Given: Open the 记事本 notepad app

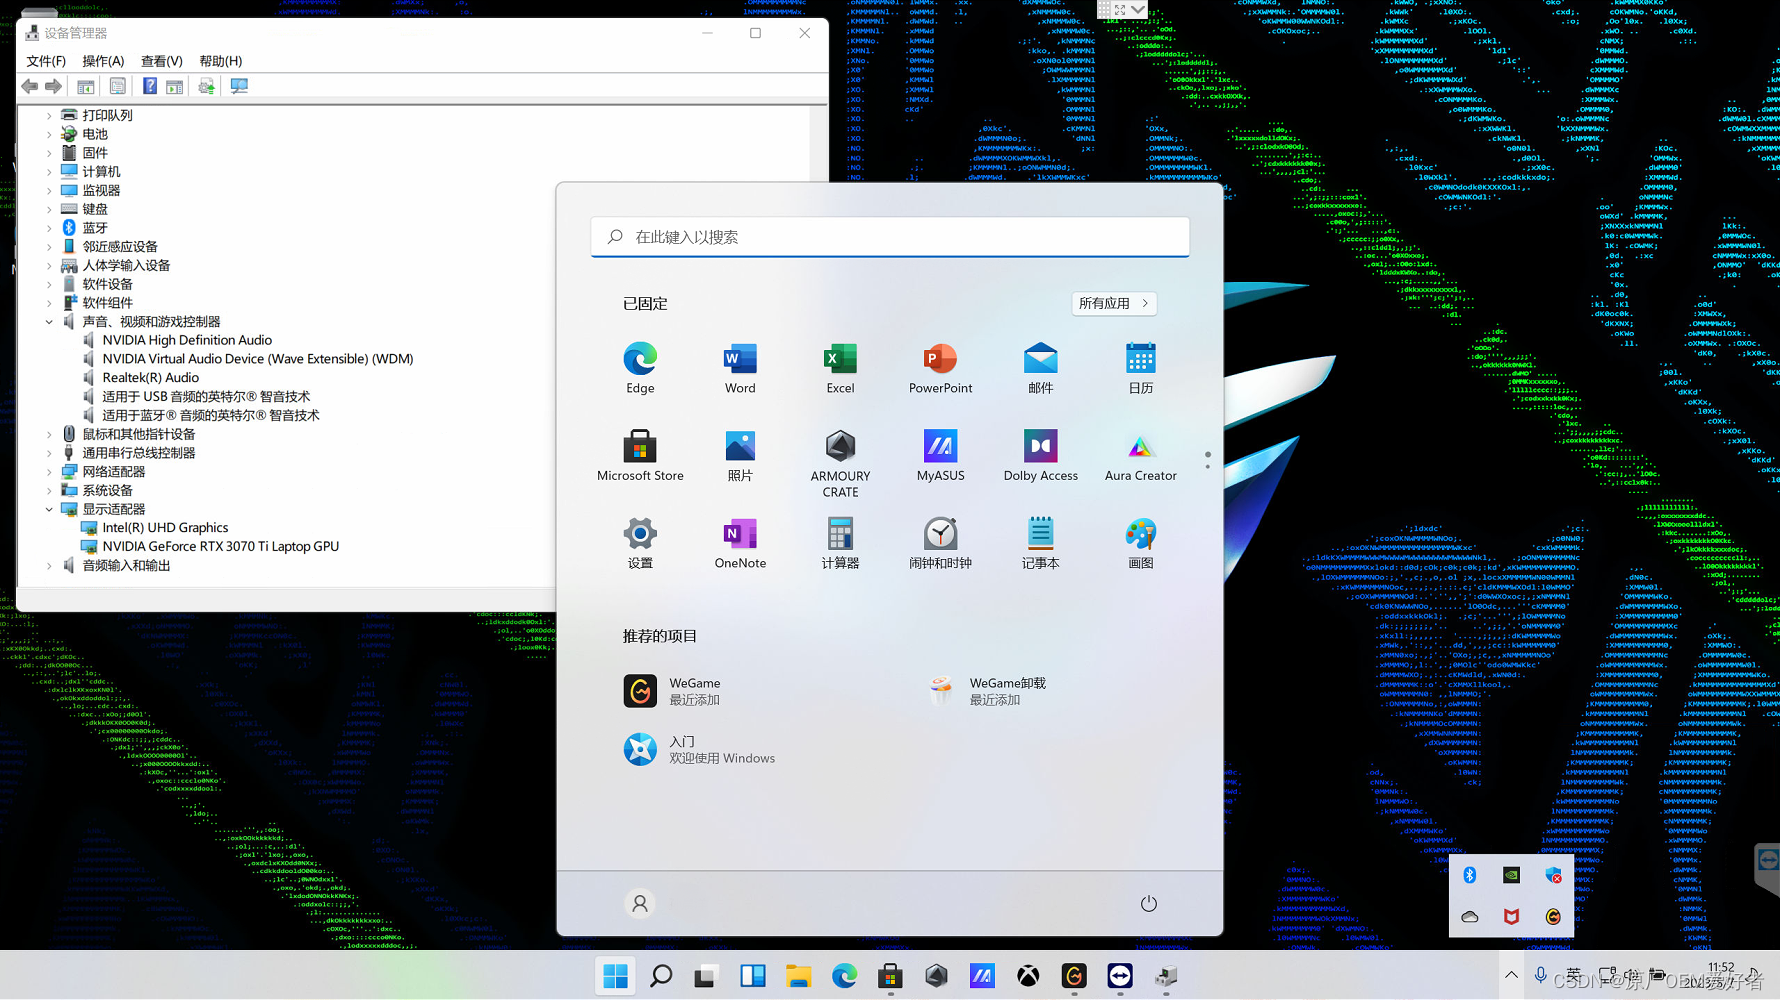Looking at the screenshot, I should (1040, 544).
